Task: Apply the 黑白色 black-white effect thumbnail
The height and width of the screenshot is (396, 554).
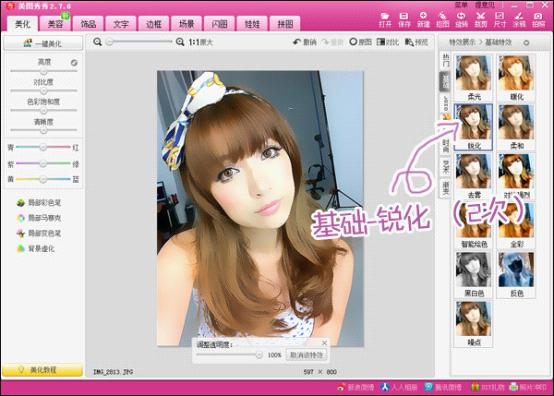Action: [x=473, y=275]
